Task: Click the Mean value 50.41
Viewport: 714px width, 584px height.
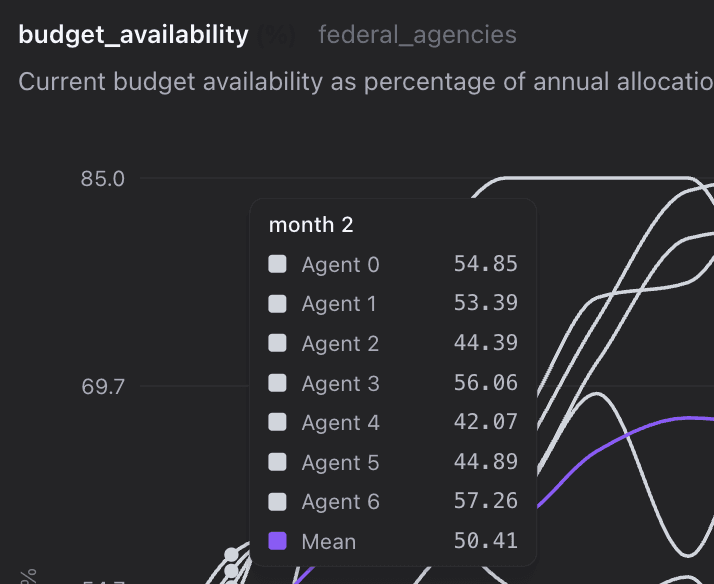Action: pos(486,541)
